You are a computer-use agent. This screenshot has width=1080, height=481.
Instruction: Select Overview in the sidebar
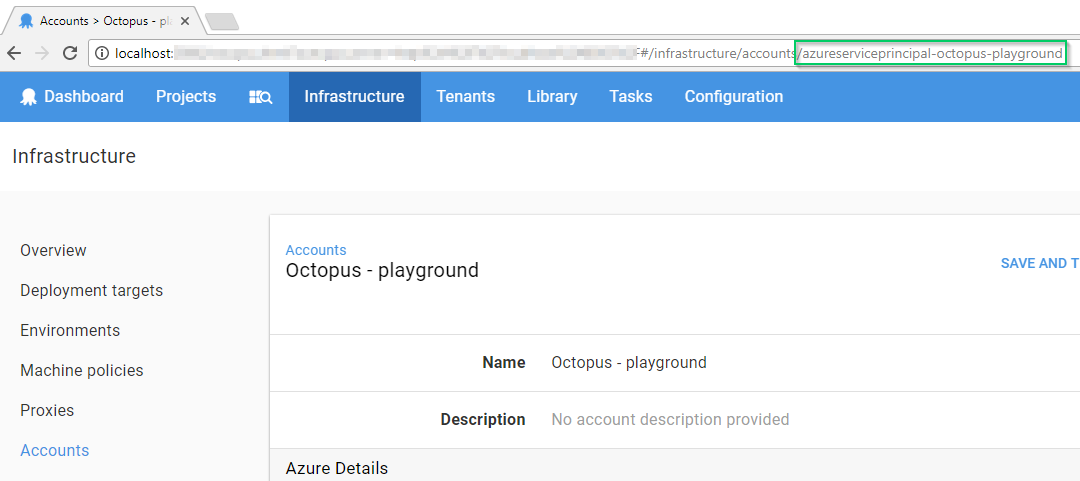tap(54, 250)
